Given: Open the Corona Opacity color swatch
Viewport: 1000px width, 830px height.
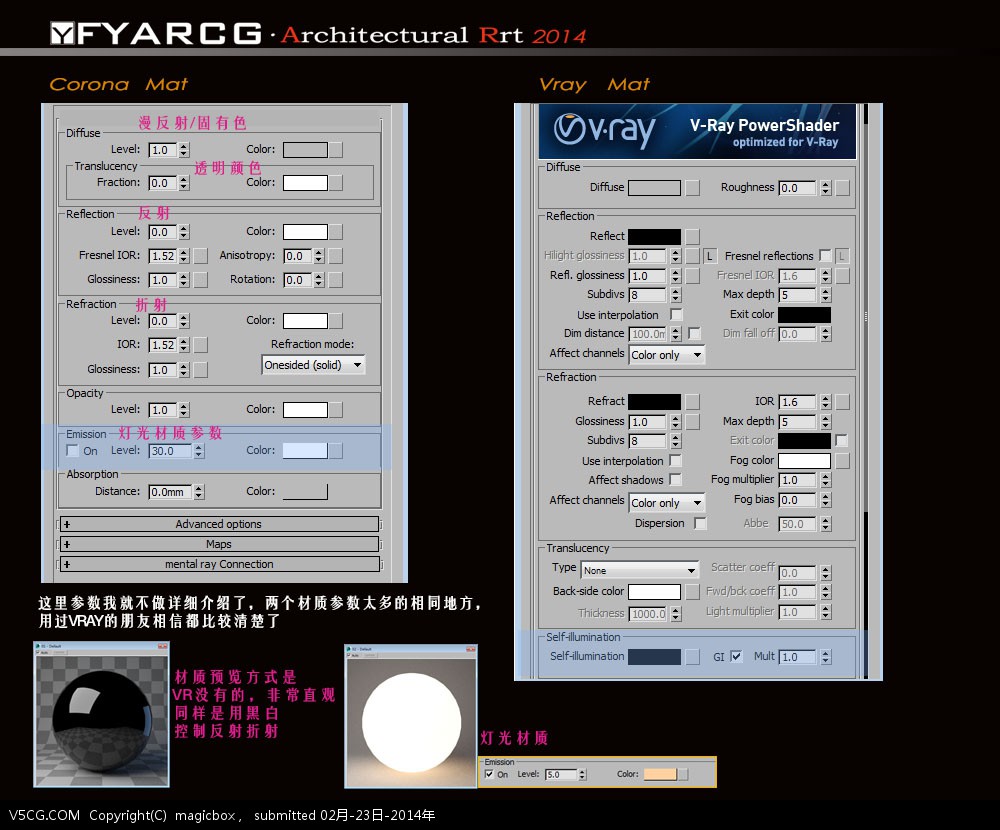Looking at the screenshot, I should click(x=305, y=410).
